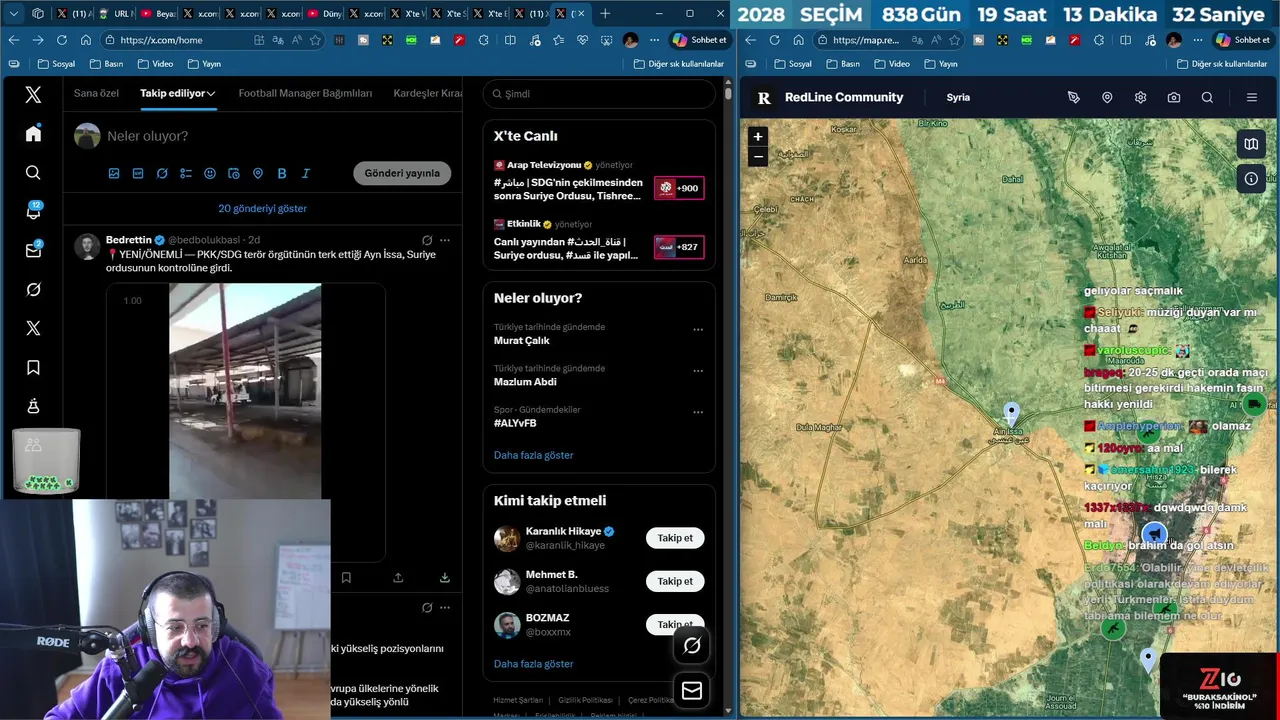Open more options on Bedrettin's post
The image size is (1280, 720).
point(445,240)
